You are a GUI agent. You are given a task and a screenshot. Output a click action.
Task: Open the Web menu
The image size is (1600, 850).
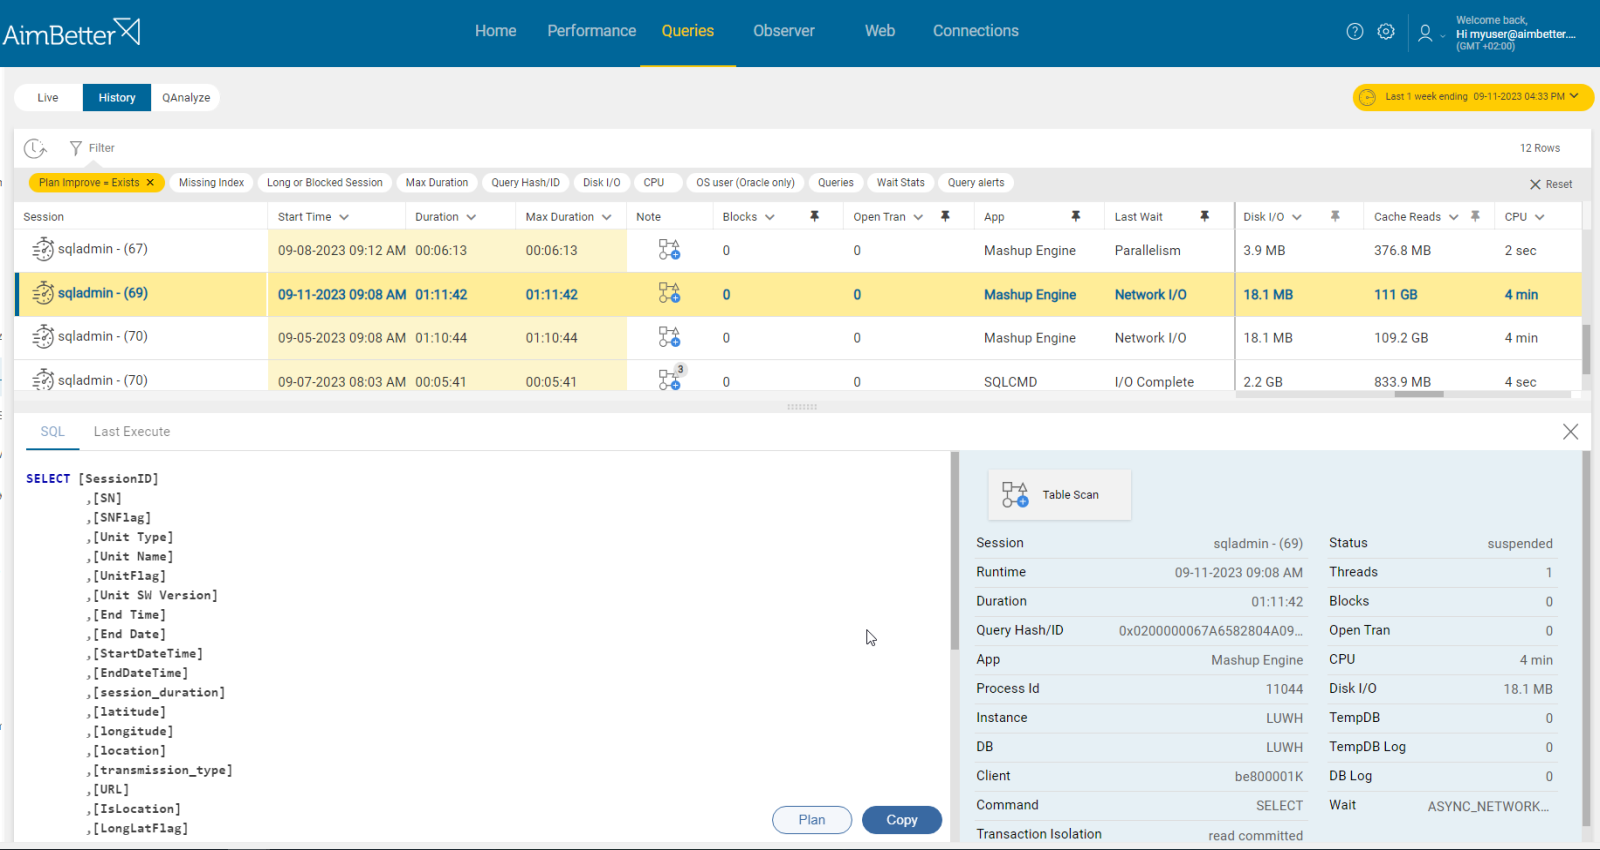[x=880, y=31]
